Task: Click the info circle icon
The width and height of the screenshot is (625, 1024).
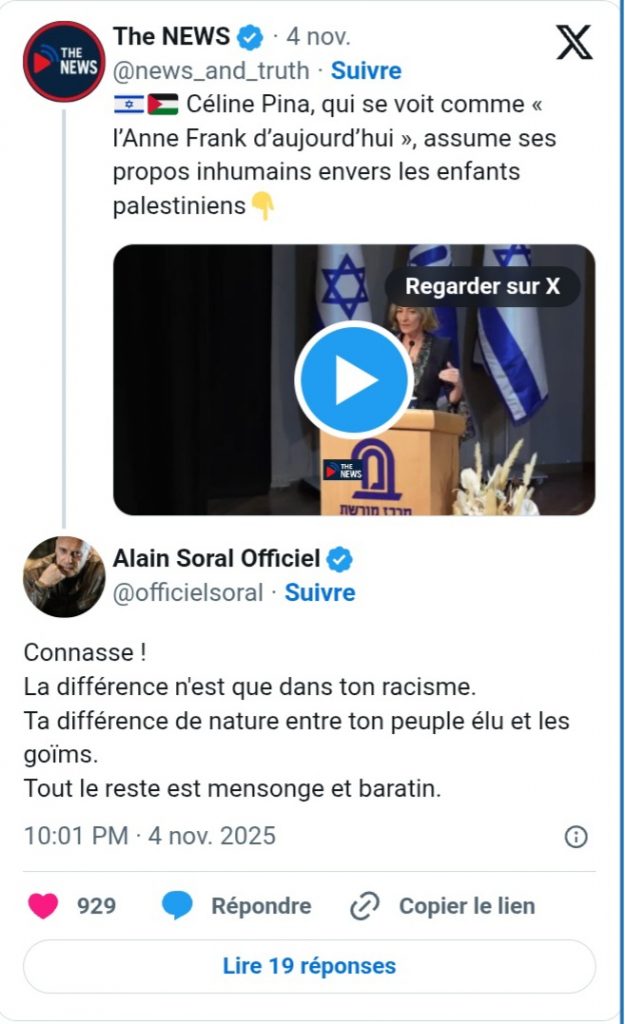Action: tap(576, 837)
